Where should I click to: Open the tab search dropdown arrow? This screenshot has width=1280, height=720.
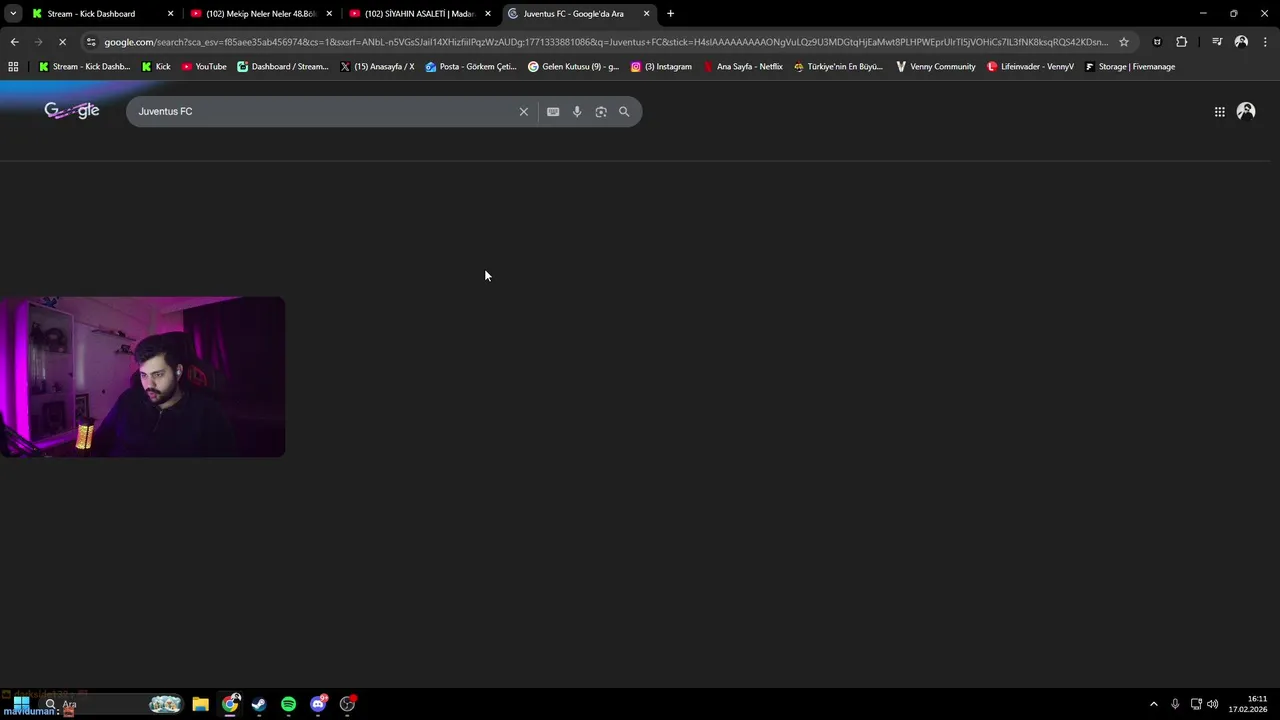coord(13,14)
